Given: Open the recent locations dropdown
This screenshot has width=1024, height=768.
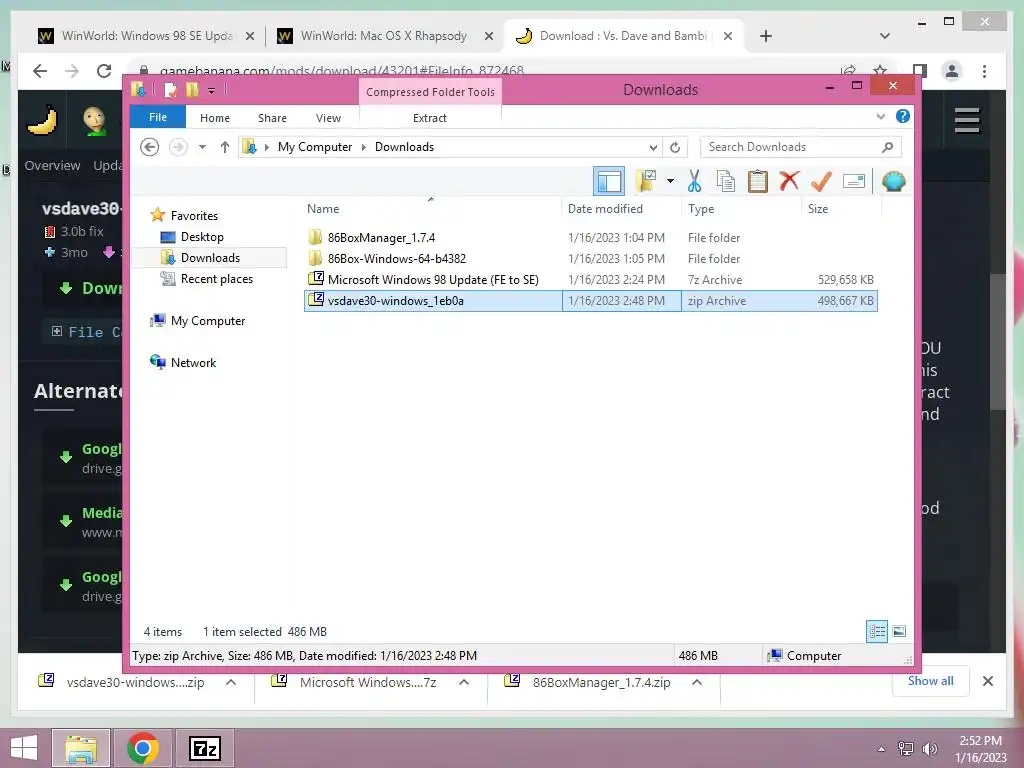Looking at the screenshot, I should click(x=202, y=147).
